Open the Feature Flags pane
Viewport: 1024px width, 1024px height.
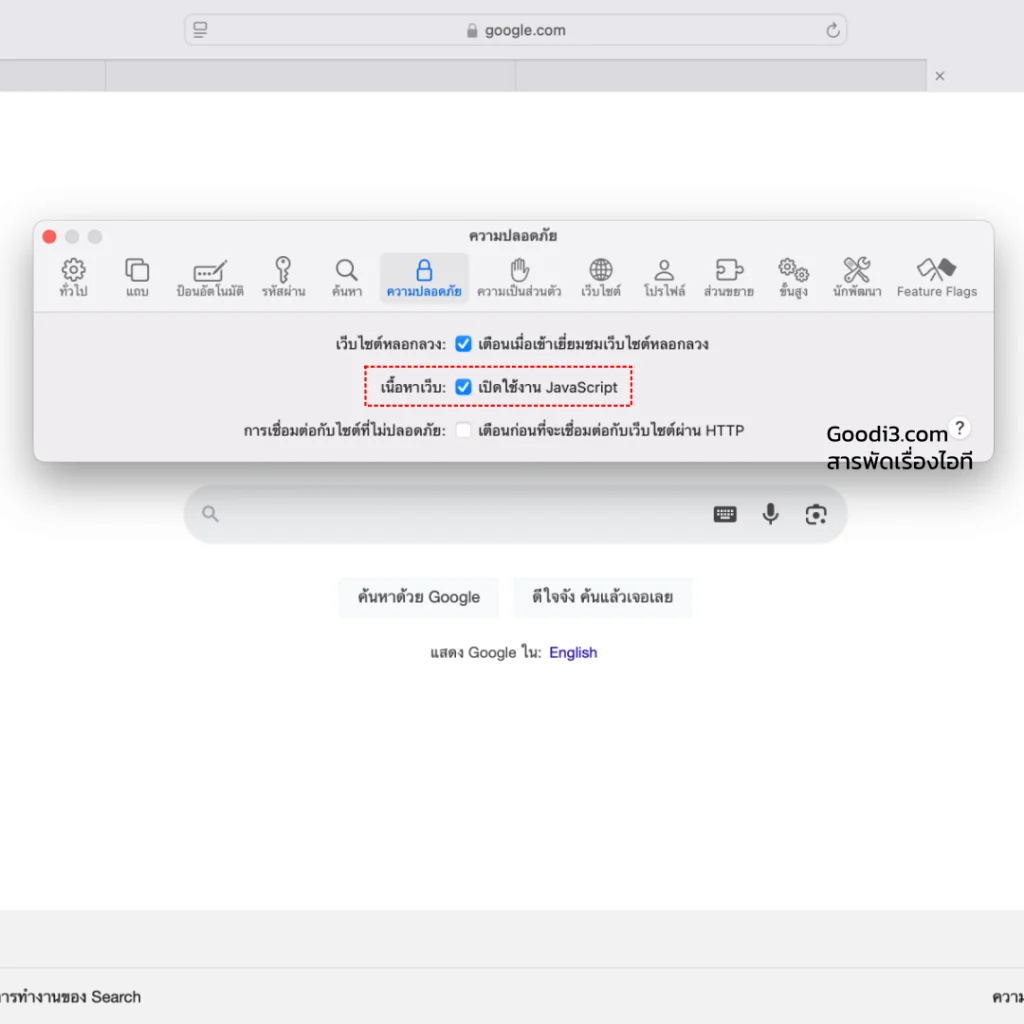coord(936,278)
